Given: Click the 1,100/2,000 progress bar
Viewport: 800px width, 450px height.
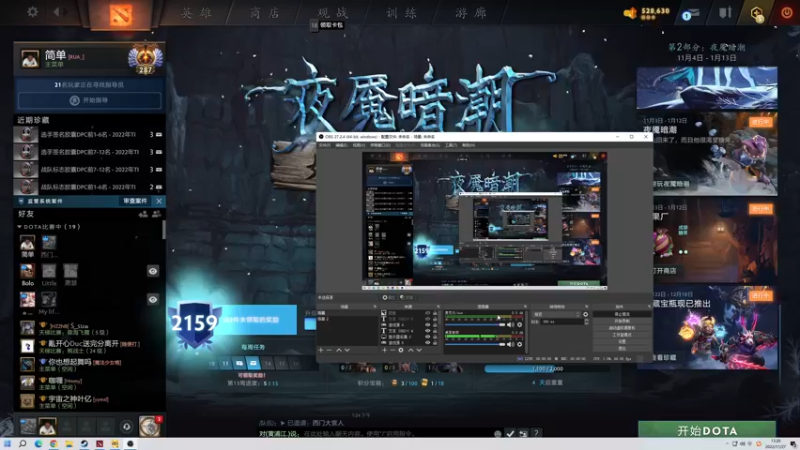Looking at the screenshot, I should 546,368.
